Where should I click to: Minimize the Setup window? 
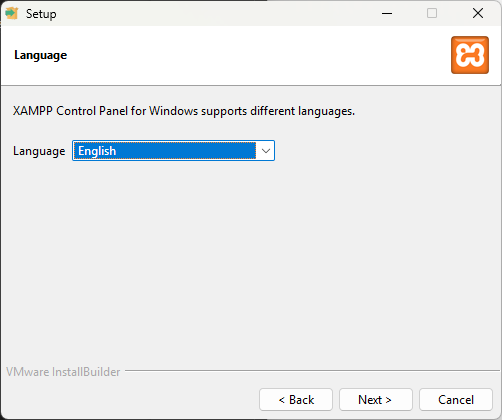click(387, 13)
